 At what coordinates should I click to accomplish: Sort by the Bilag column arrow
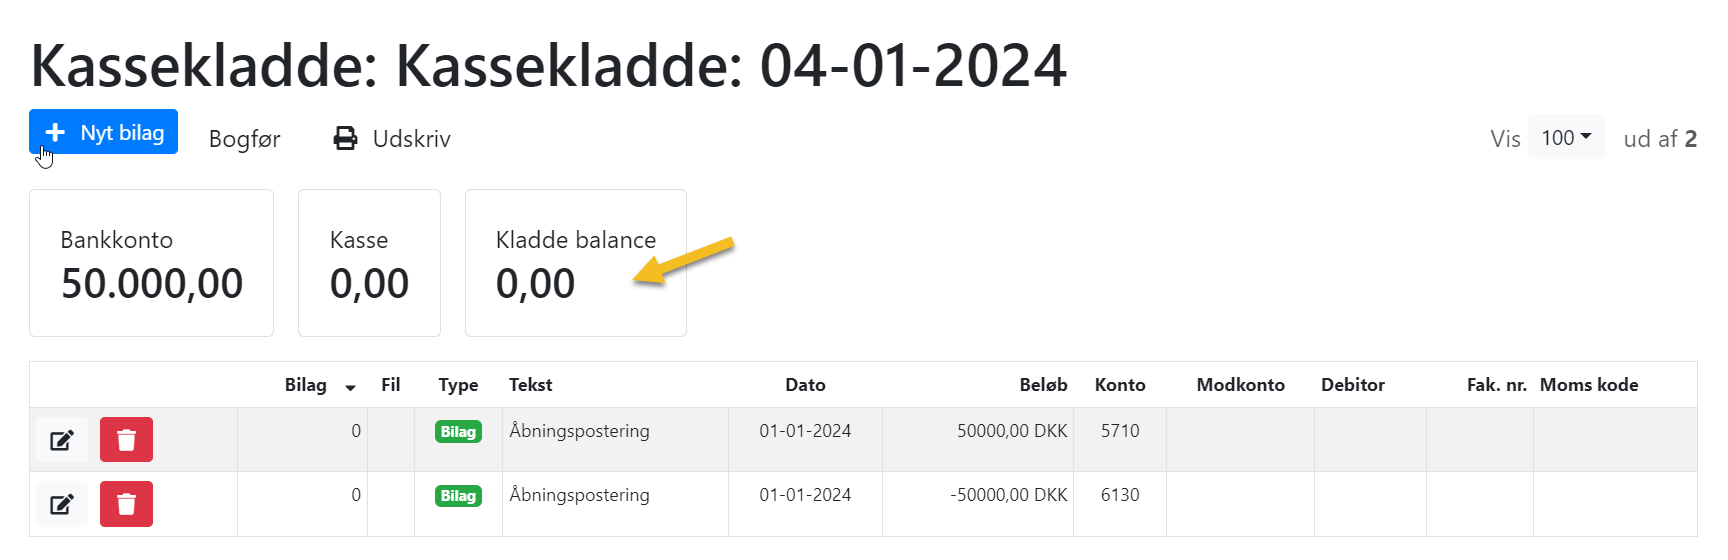click(350, 388)
